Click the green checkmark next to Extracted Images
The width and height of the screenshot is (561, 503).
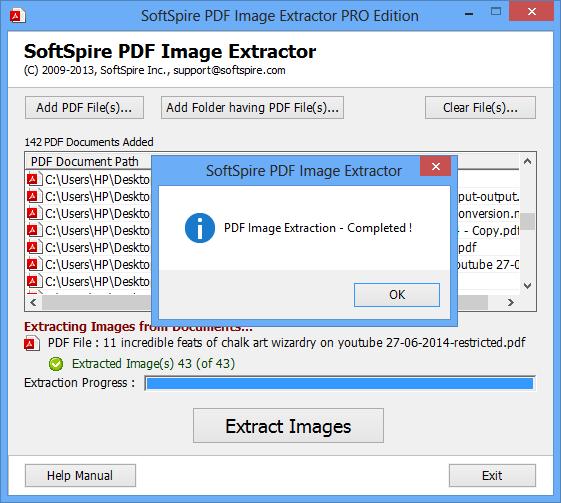click(x=56, y=364)
